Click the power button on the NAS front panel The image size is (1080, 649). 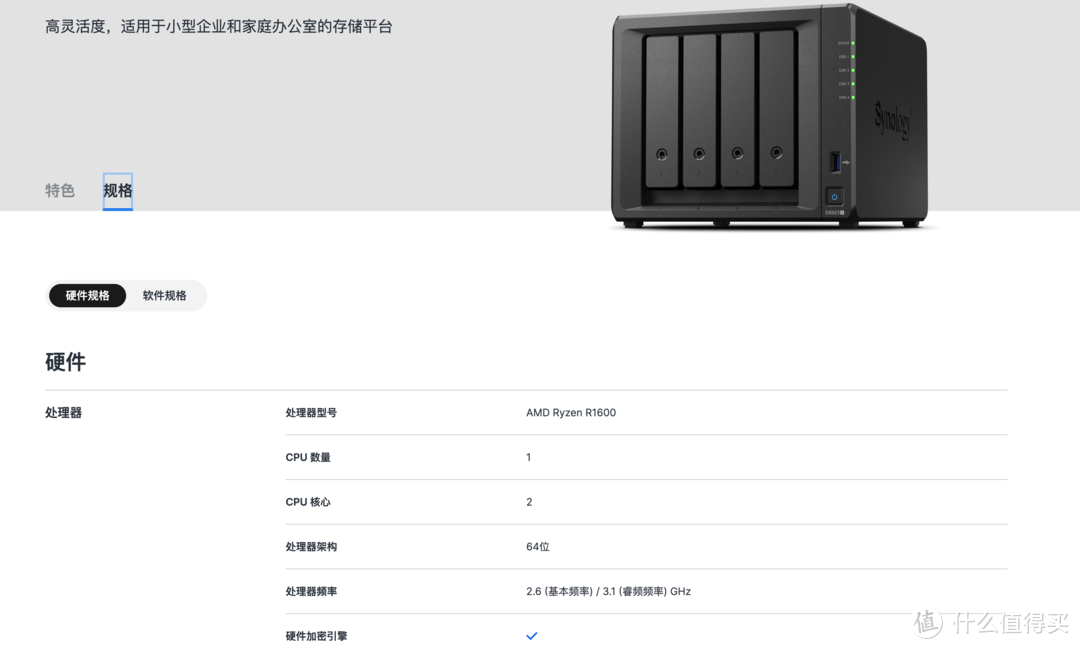tap(833, 196)
